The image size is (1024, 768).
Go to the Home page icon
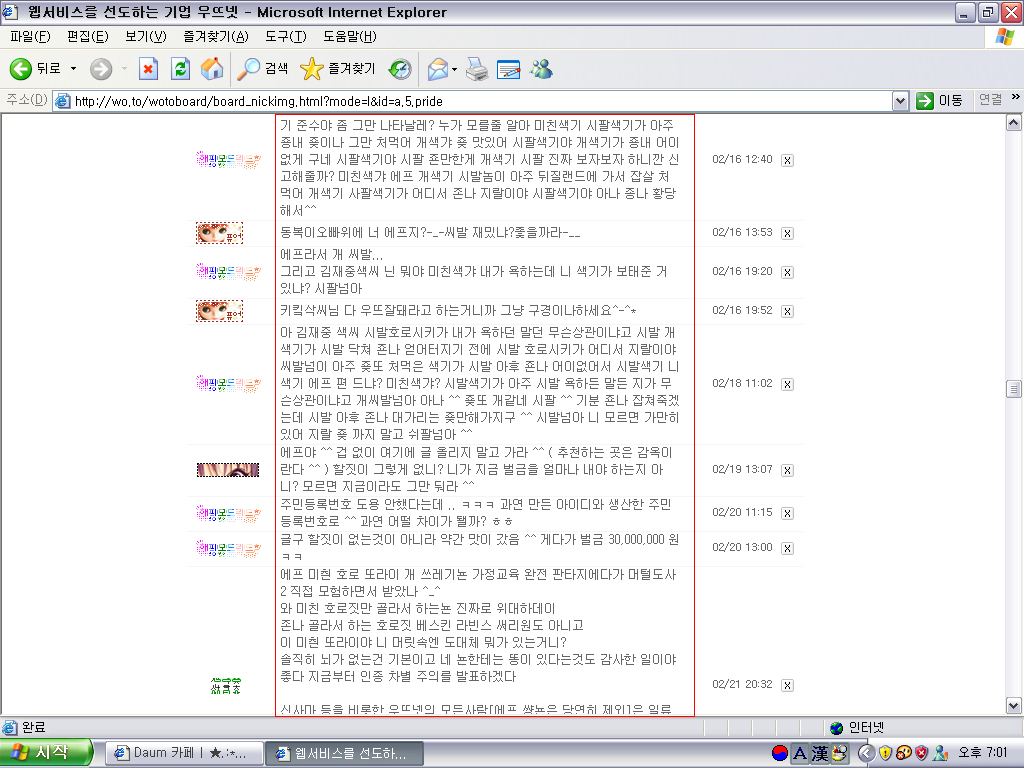coord(211,69)
